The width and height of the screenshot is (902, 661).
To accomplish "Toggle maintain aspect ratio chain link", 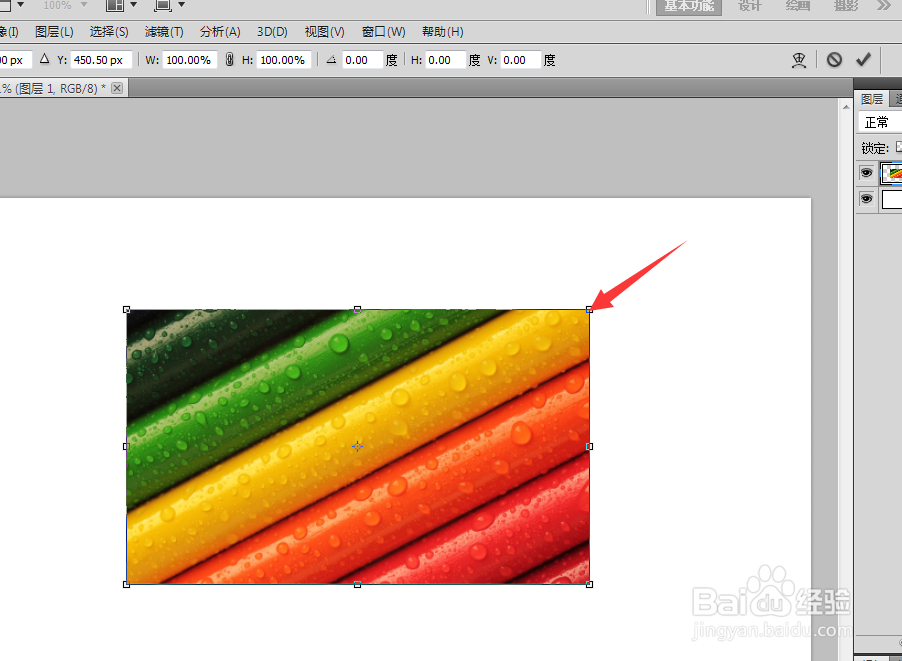I will [x=230, y=60].
